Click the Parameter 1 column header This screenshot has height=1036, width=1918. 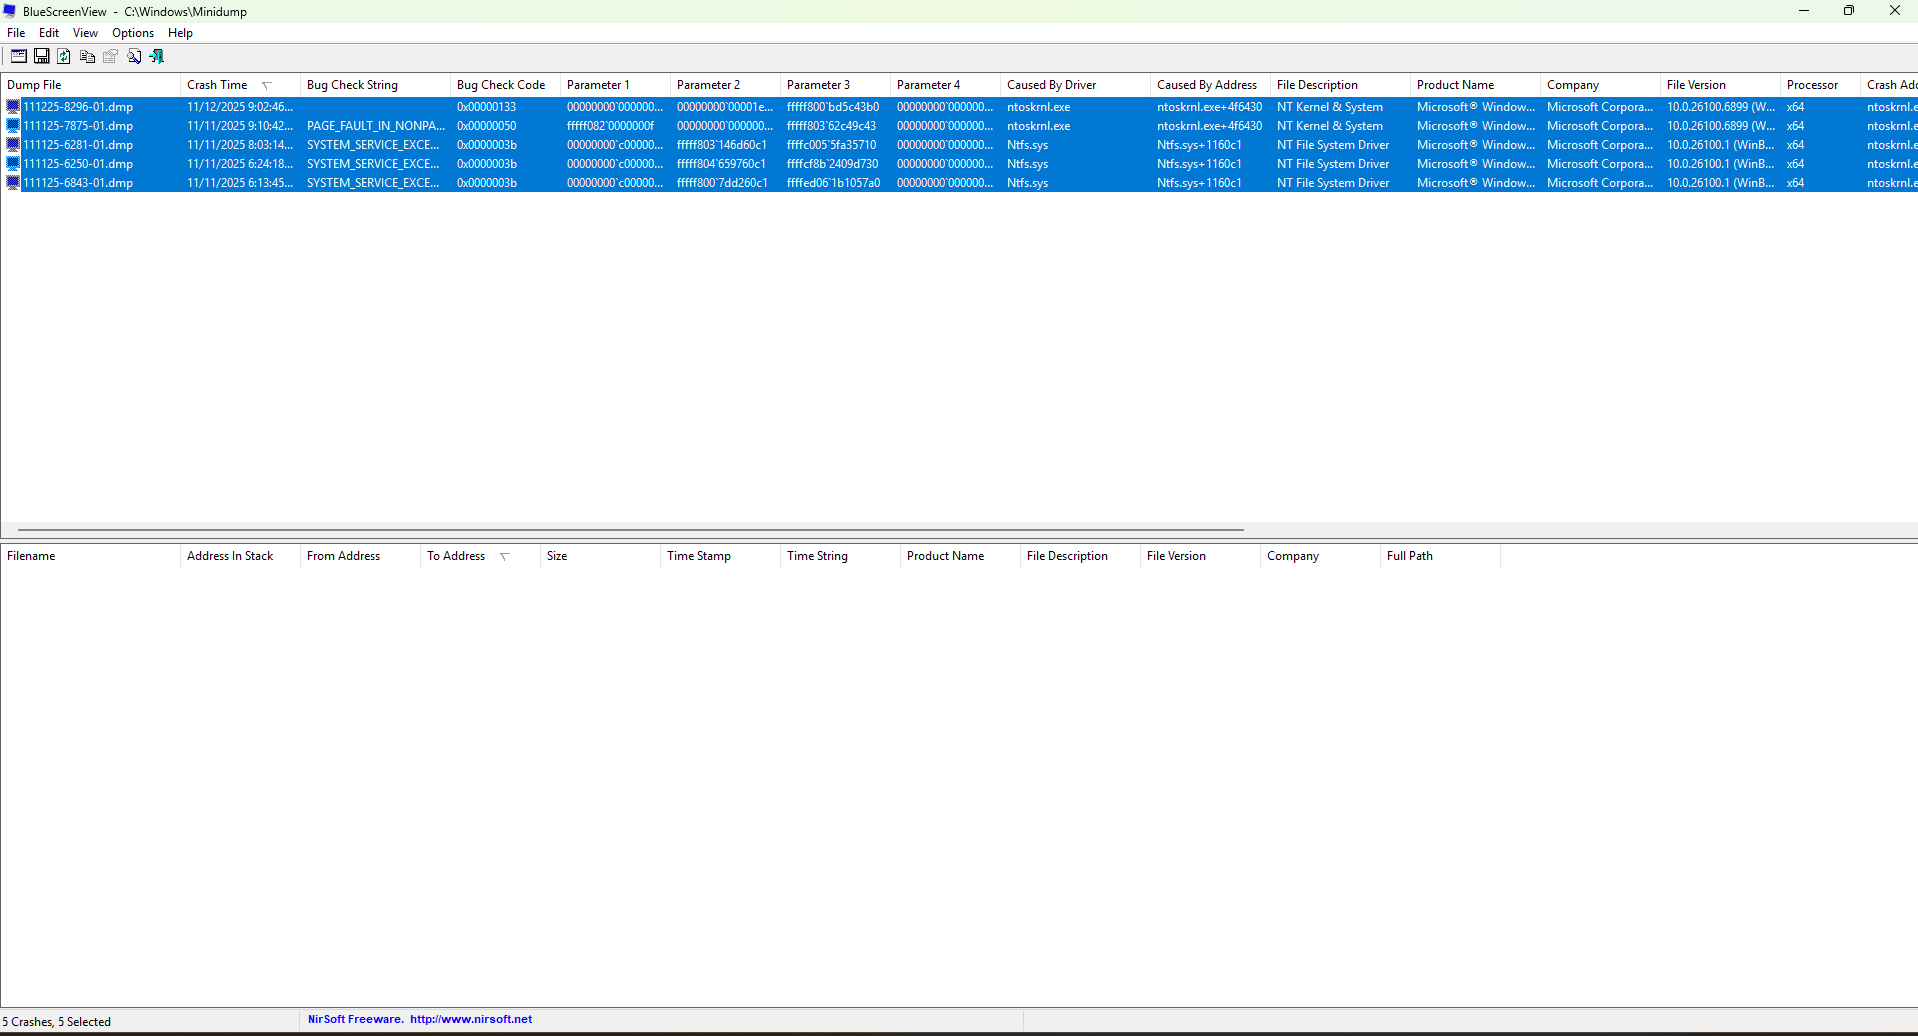coord(615,85)
